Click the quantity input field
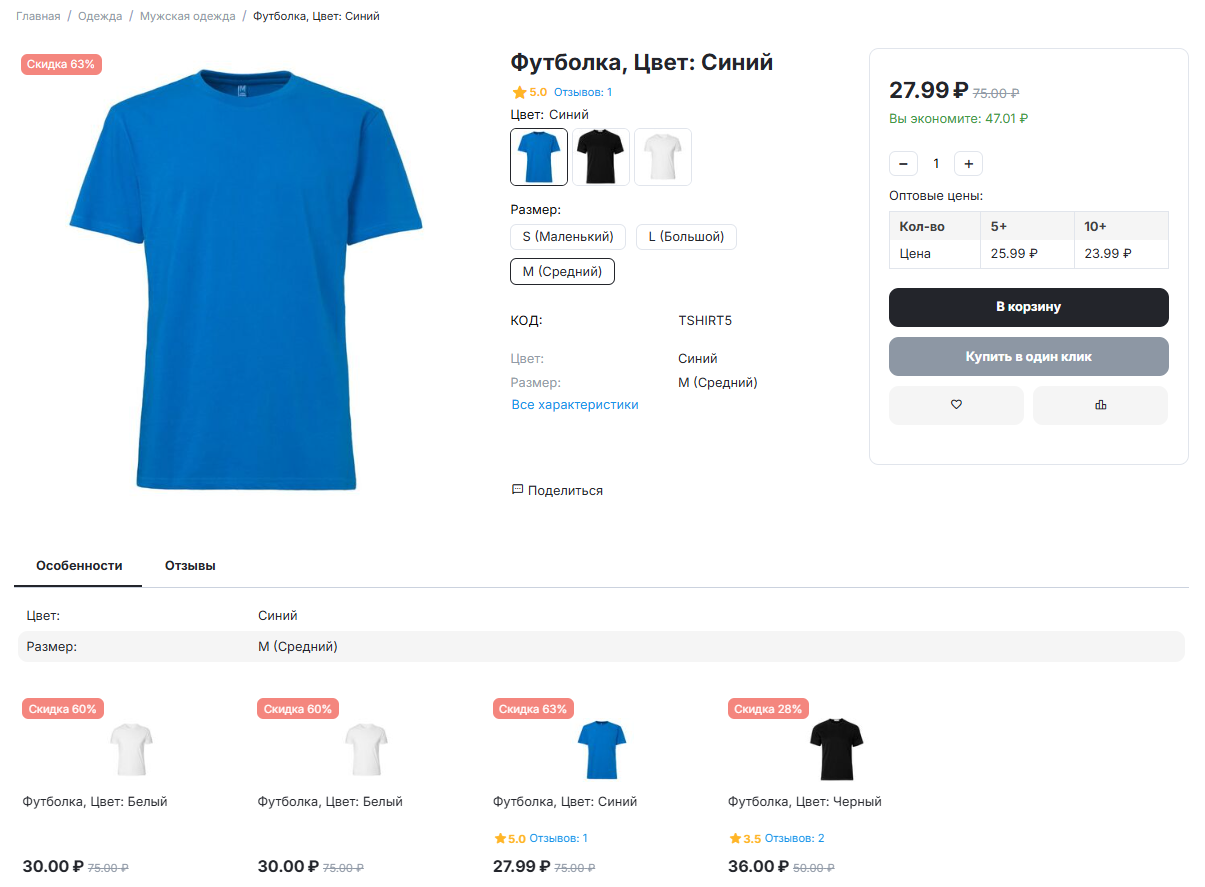1205x887 pixels. pyautogui.click(x=936, y=163)
